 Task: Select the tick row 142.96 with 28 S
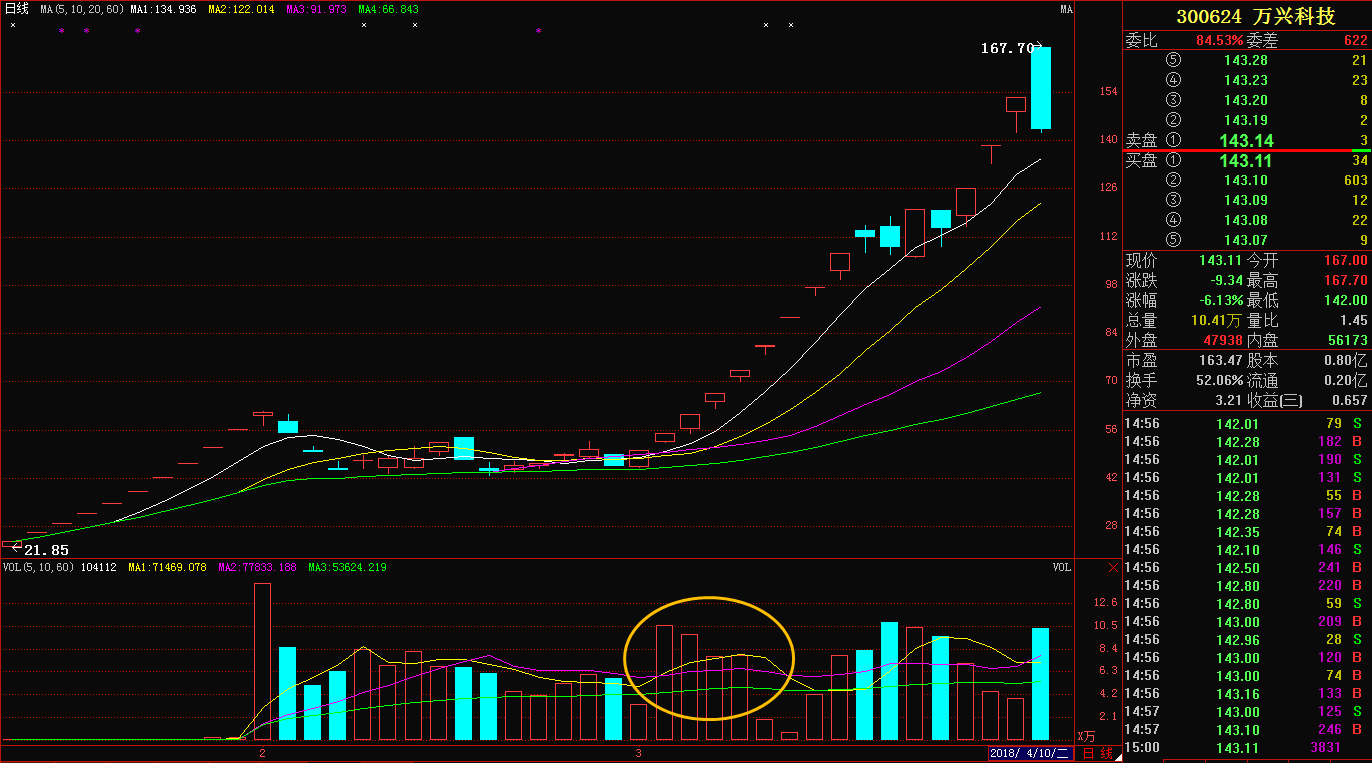[x=1247, y=639]
